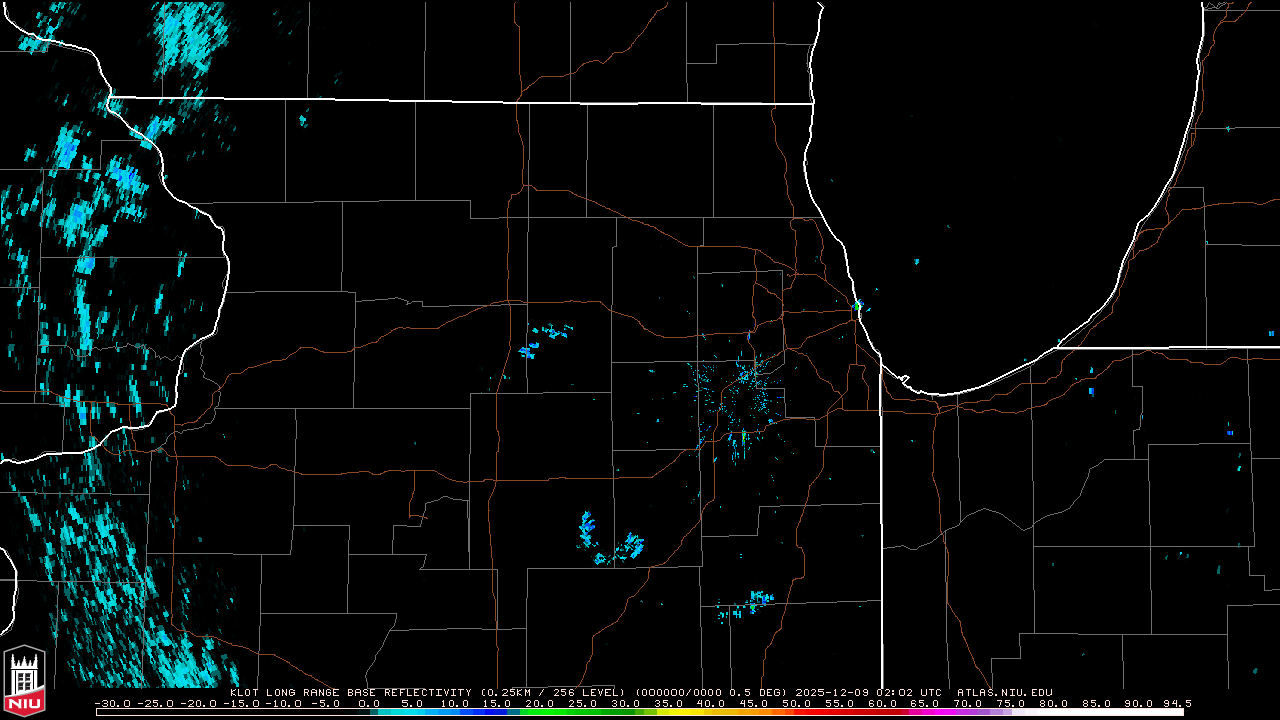This screenshot has height=720, width=1280.
Task: Click the white section of the color bar
Action: point(1100,712)
